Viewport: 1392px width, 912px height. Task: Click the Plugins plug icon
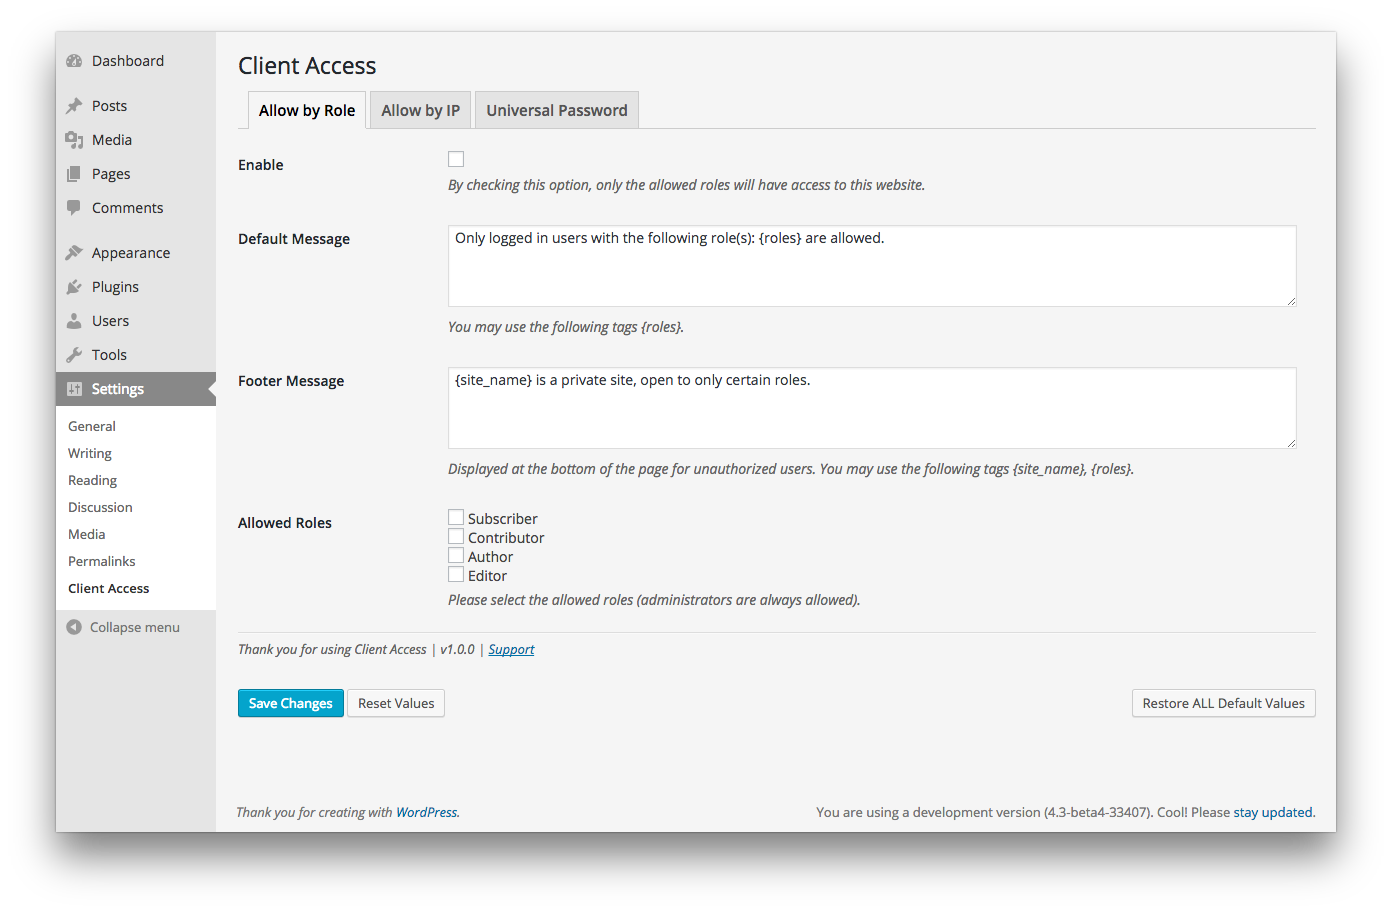click(x=74, y=287)
